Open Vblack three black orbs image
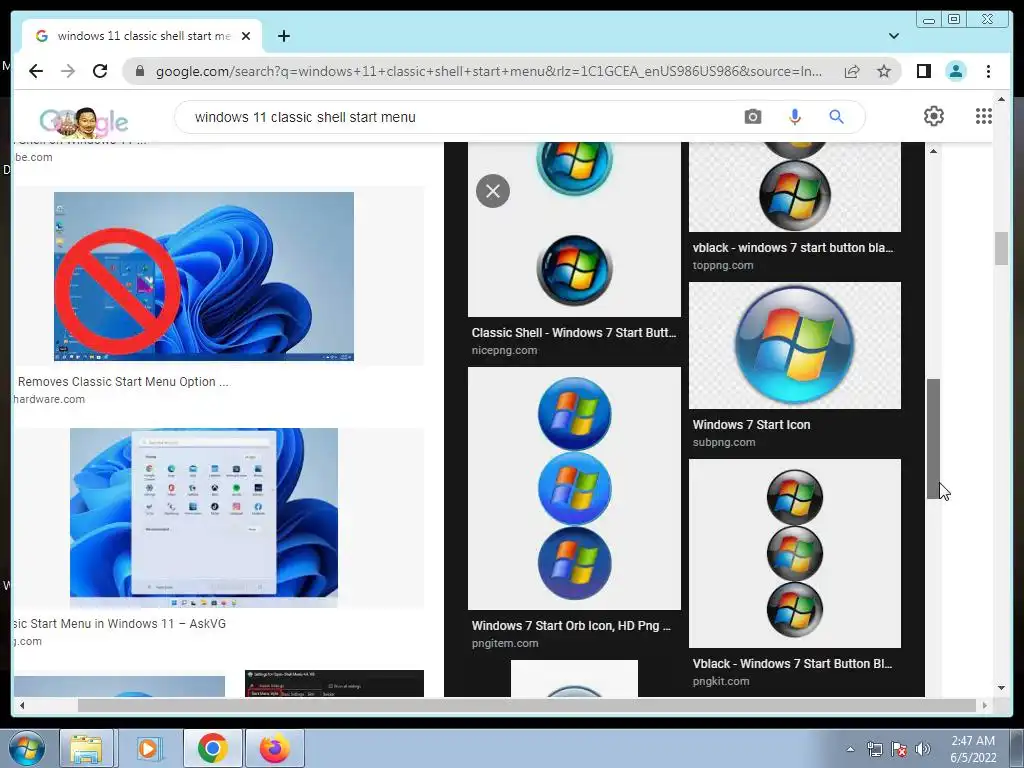This screenshot has height=768, width=1024. pos(795,553)
